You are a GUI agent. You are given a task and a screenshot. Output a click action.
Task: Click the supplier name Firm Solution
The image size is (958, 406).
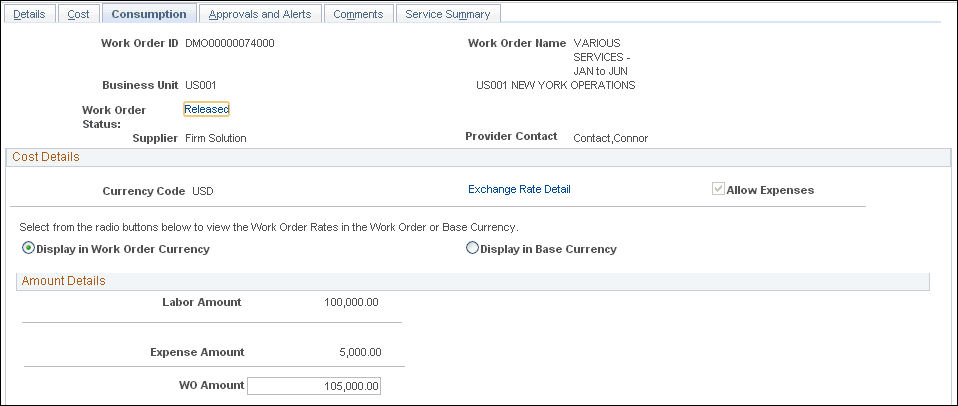pos(216,139)
